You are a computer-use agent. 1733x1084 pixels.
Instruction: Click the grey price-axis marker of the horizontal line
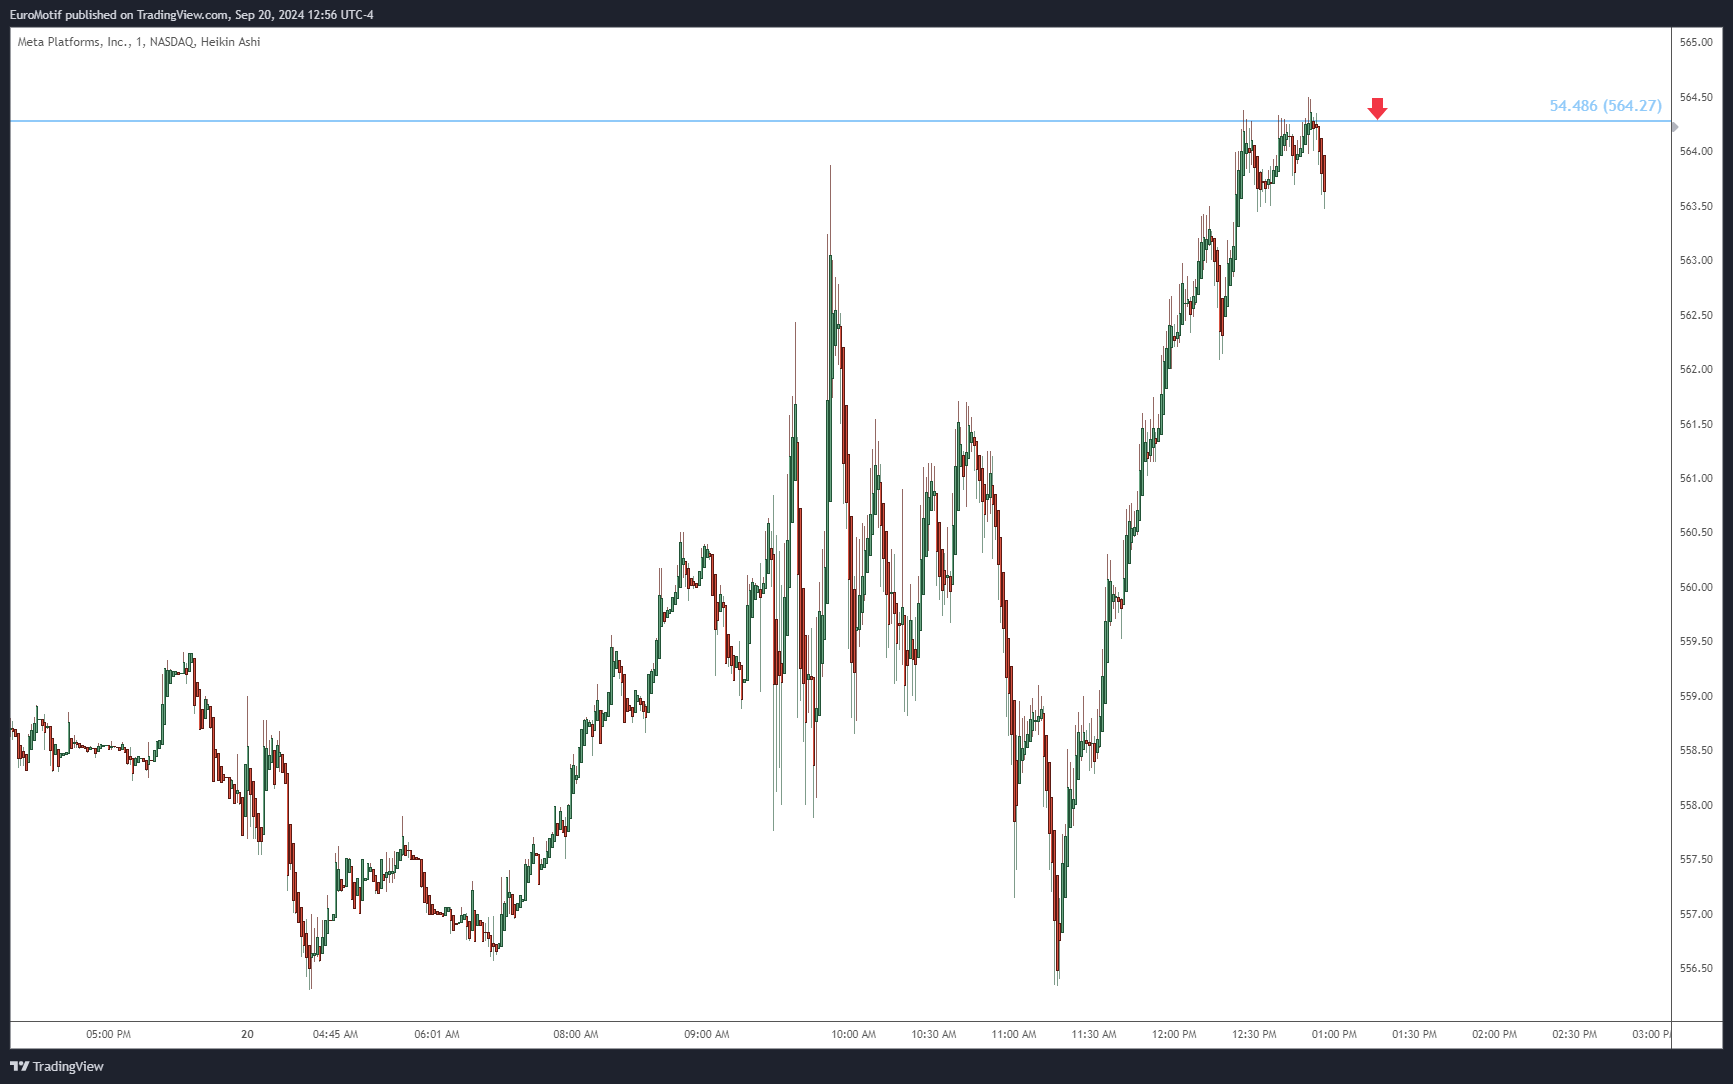point(1675,127)
